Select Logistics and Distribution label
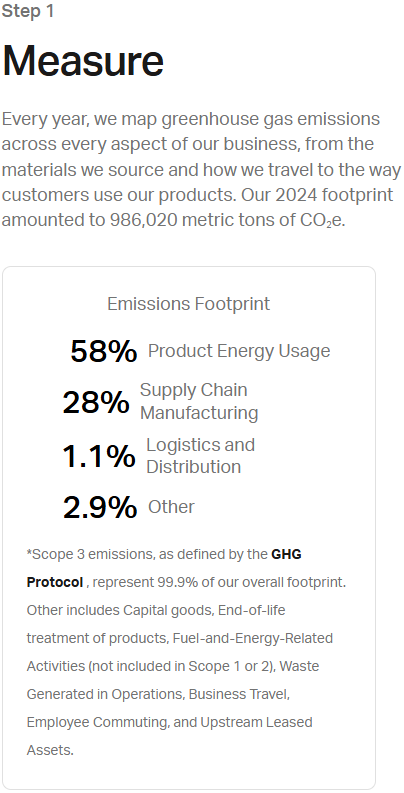404x793 pixels. click(201, 456)
